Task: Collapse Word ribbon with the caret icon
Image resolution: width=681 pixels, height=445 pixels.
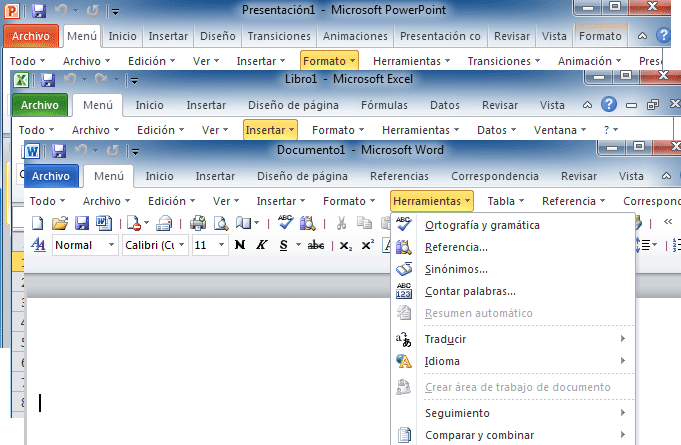Action: point(666,176)
